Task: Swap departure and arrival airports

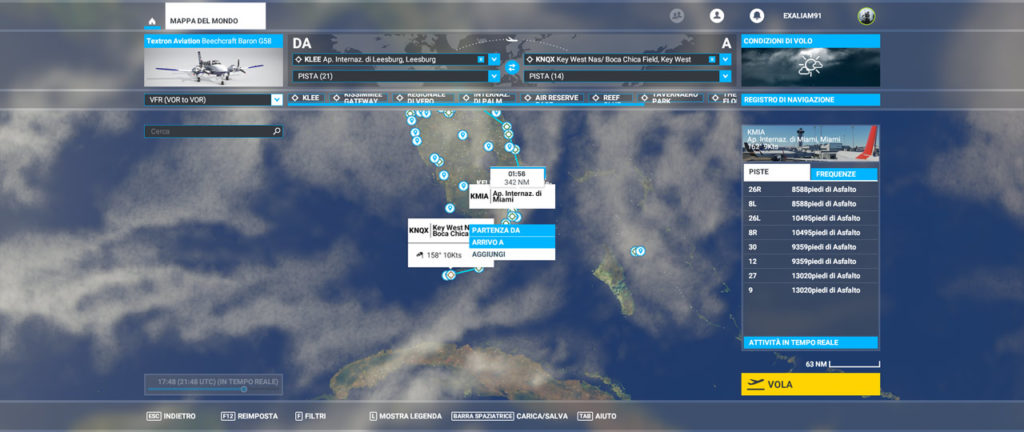Action: tap(512, 67)
